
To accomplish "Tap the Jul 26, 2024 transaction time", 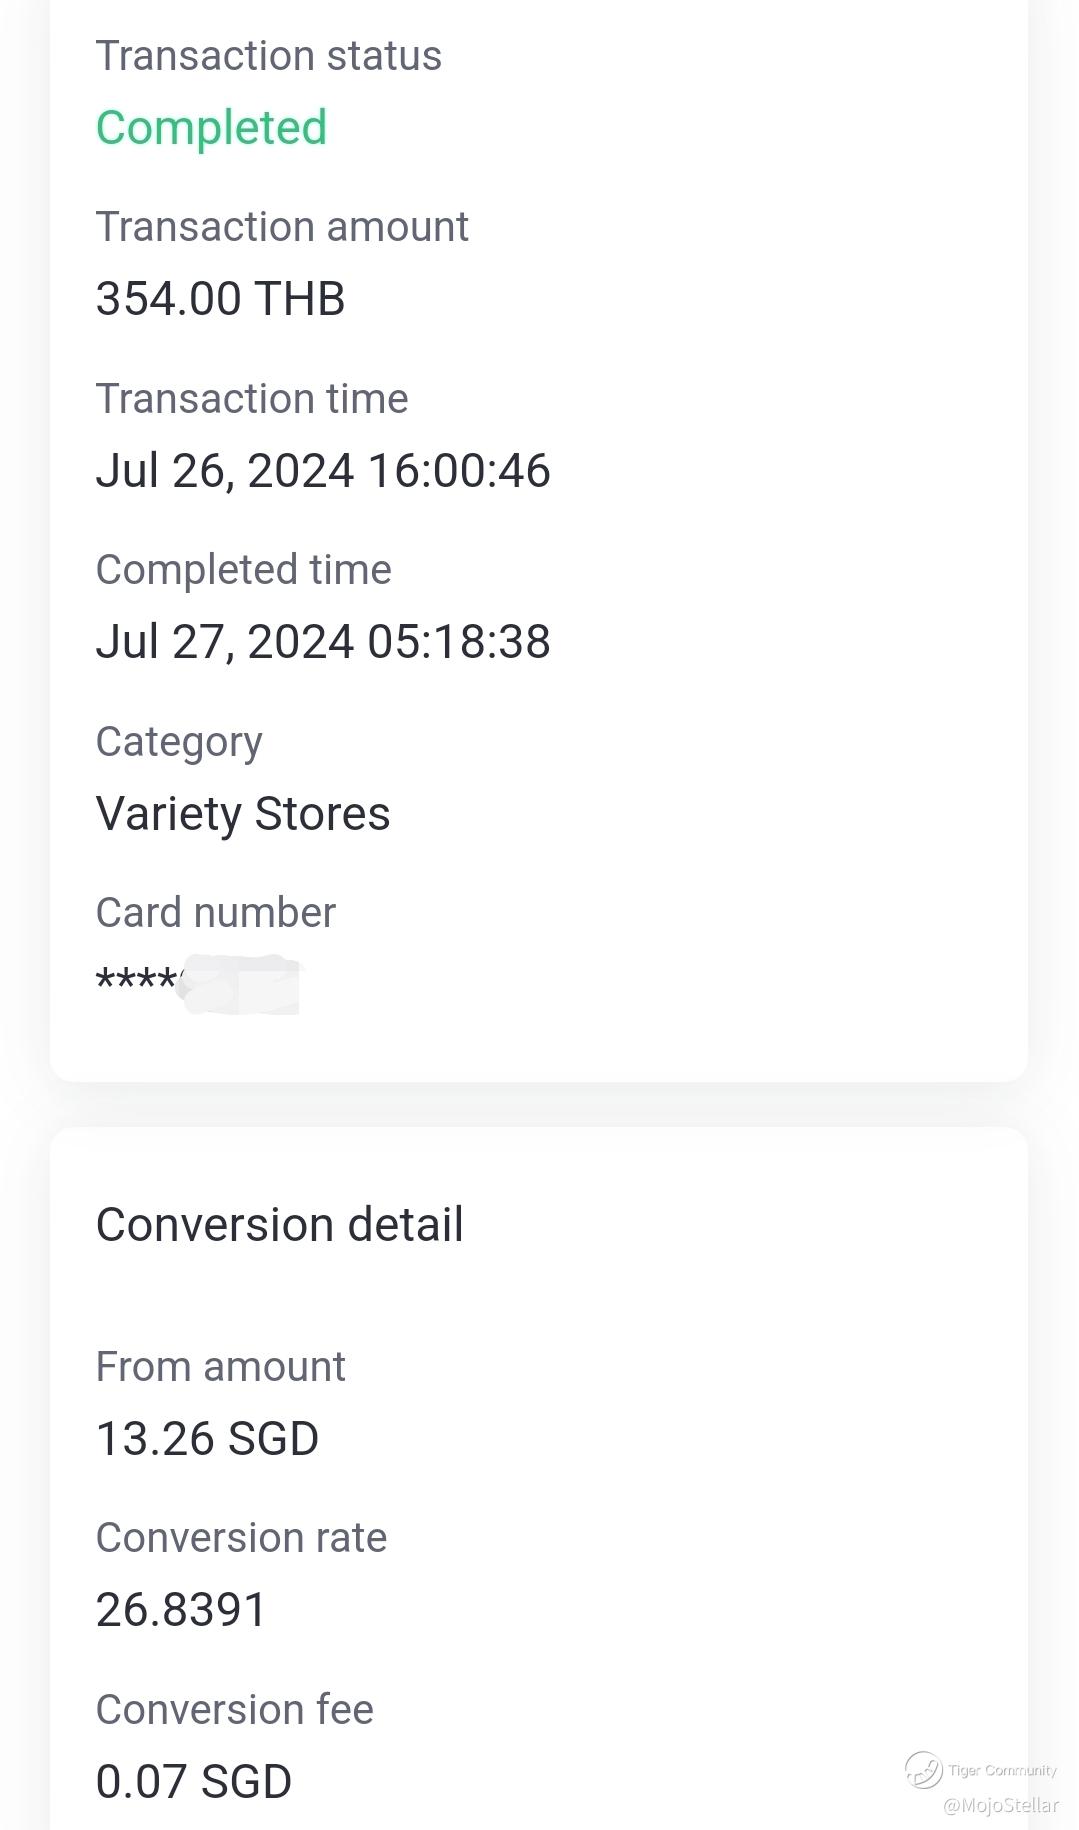I will (322, 471).
